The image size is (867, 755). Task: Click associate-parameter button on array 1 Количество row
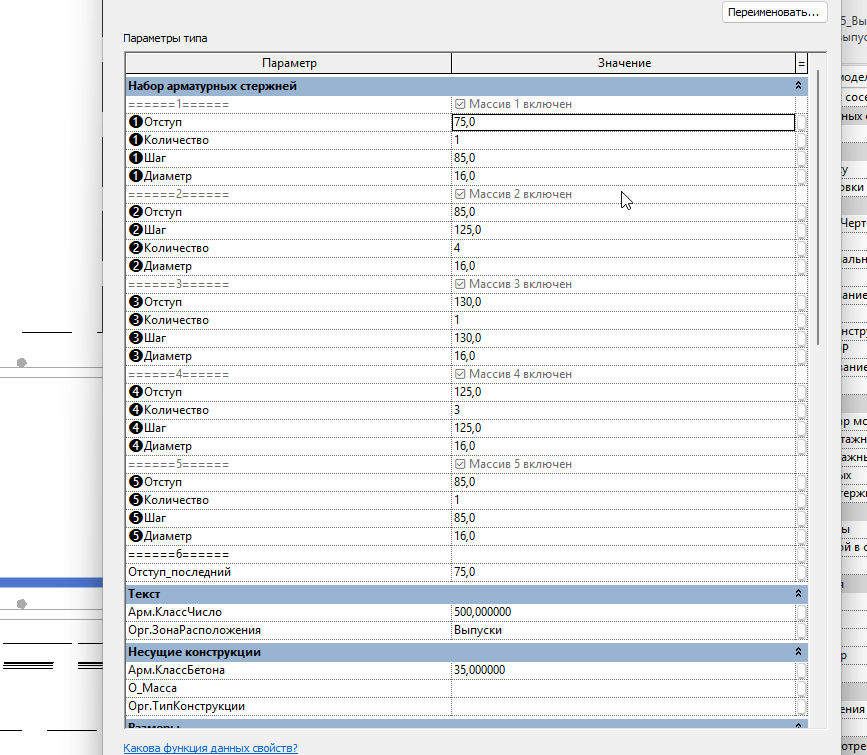click(x=801, y=140)
